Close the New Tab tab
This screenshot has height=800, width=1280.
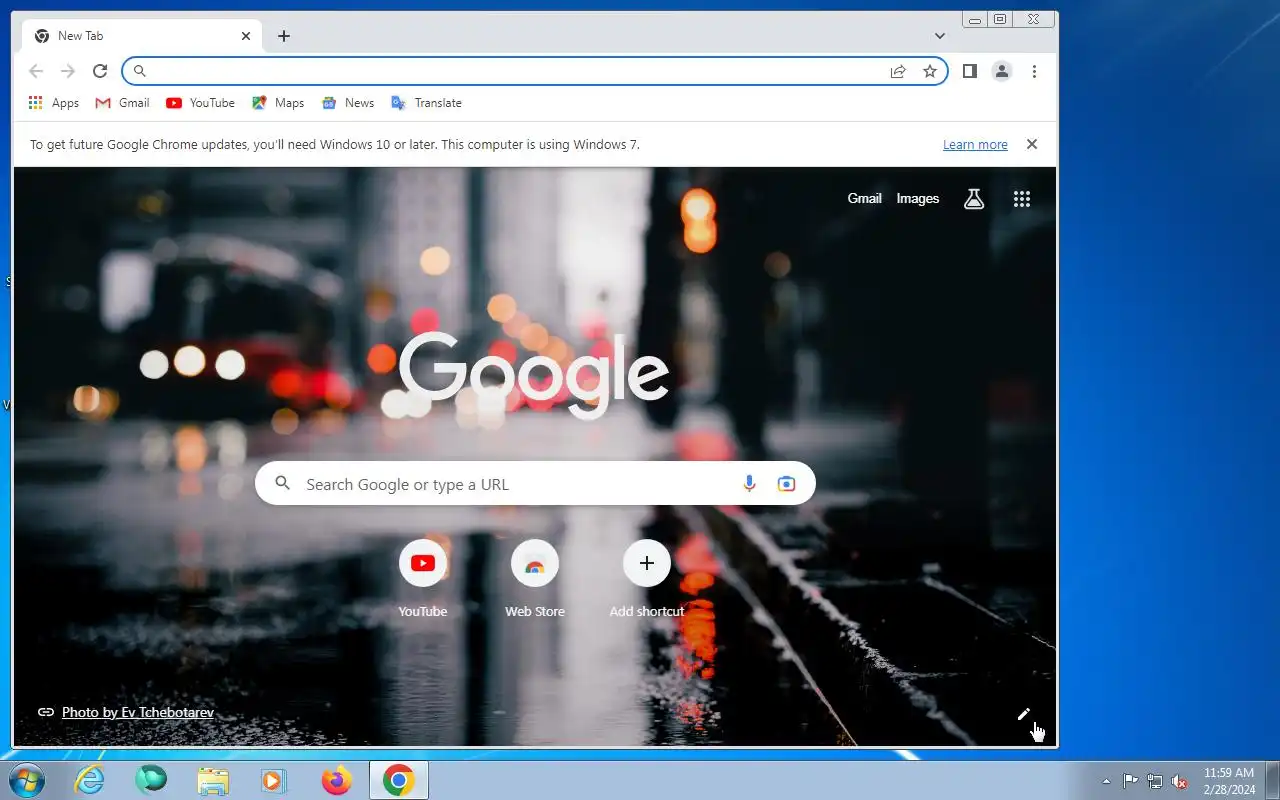pyautogui.click(x=246, y=36)
